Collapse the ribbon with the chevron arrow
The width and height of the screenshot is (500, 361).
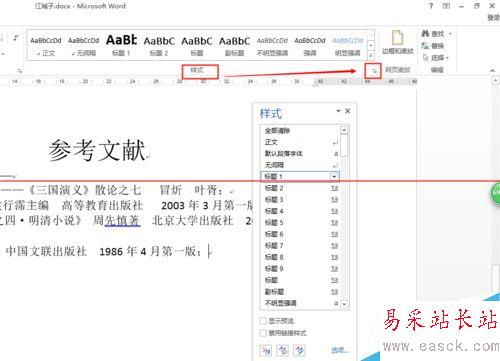tap(492, 70)
